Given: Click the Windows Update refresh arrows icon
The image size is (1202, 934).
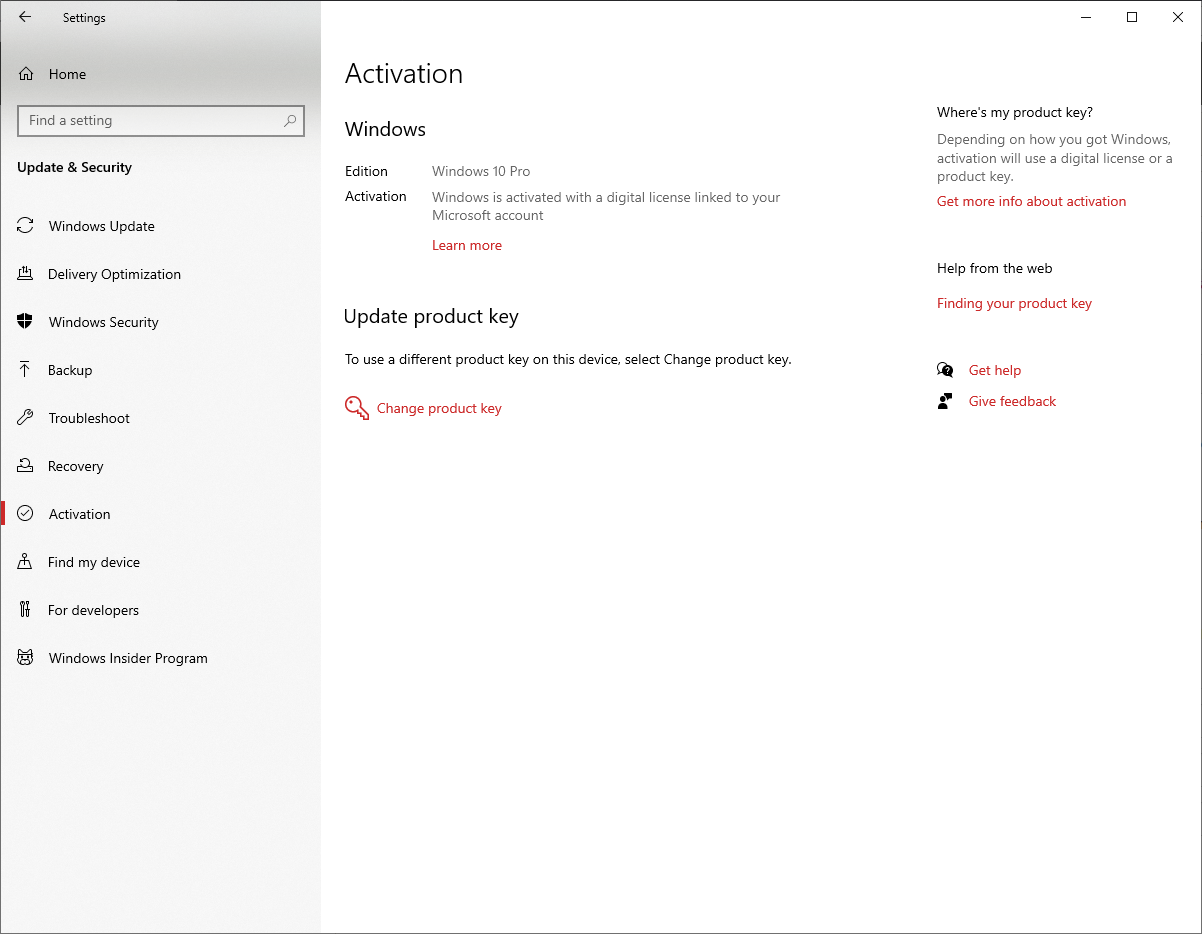Looking at the screenshot, I should 26,226.
